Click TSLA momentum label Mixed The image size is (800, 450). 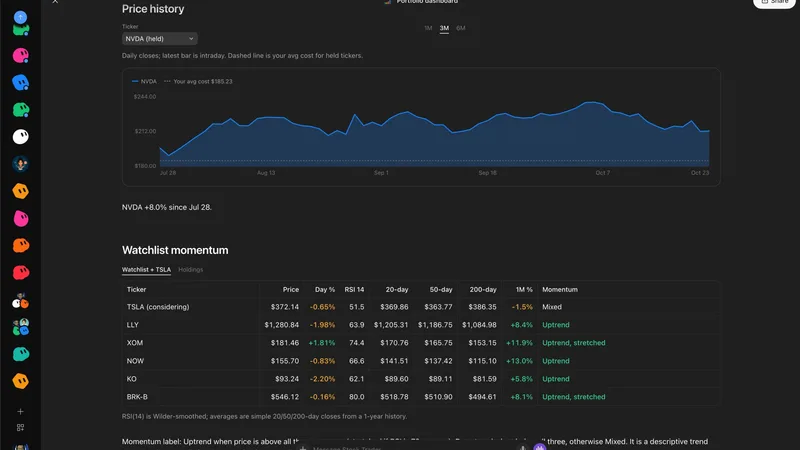click(x=552, y=307)
